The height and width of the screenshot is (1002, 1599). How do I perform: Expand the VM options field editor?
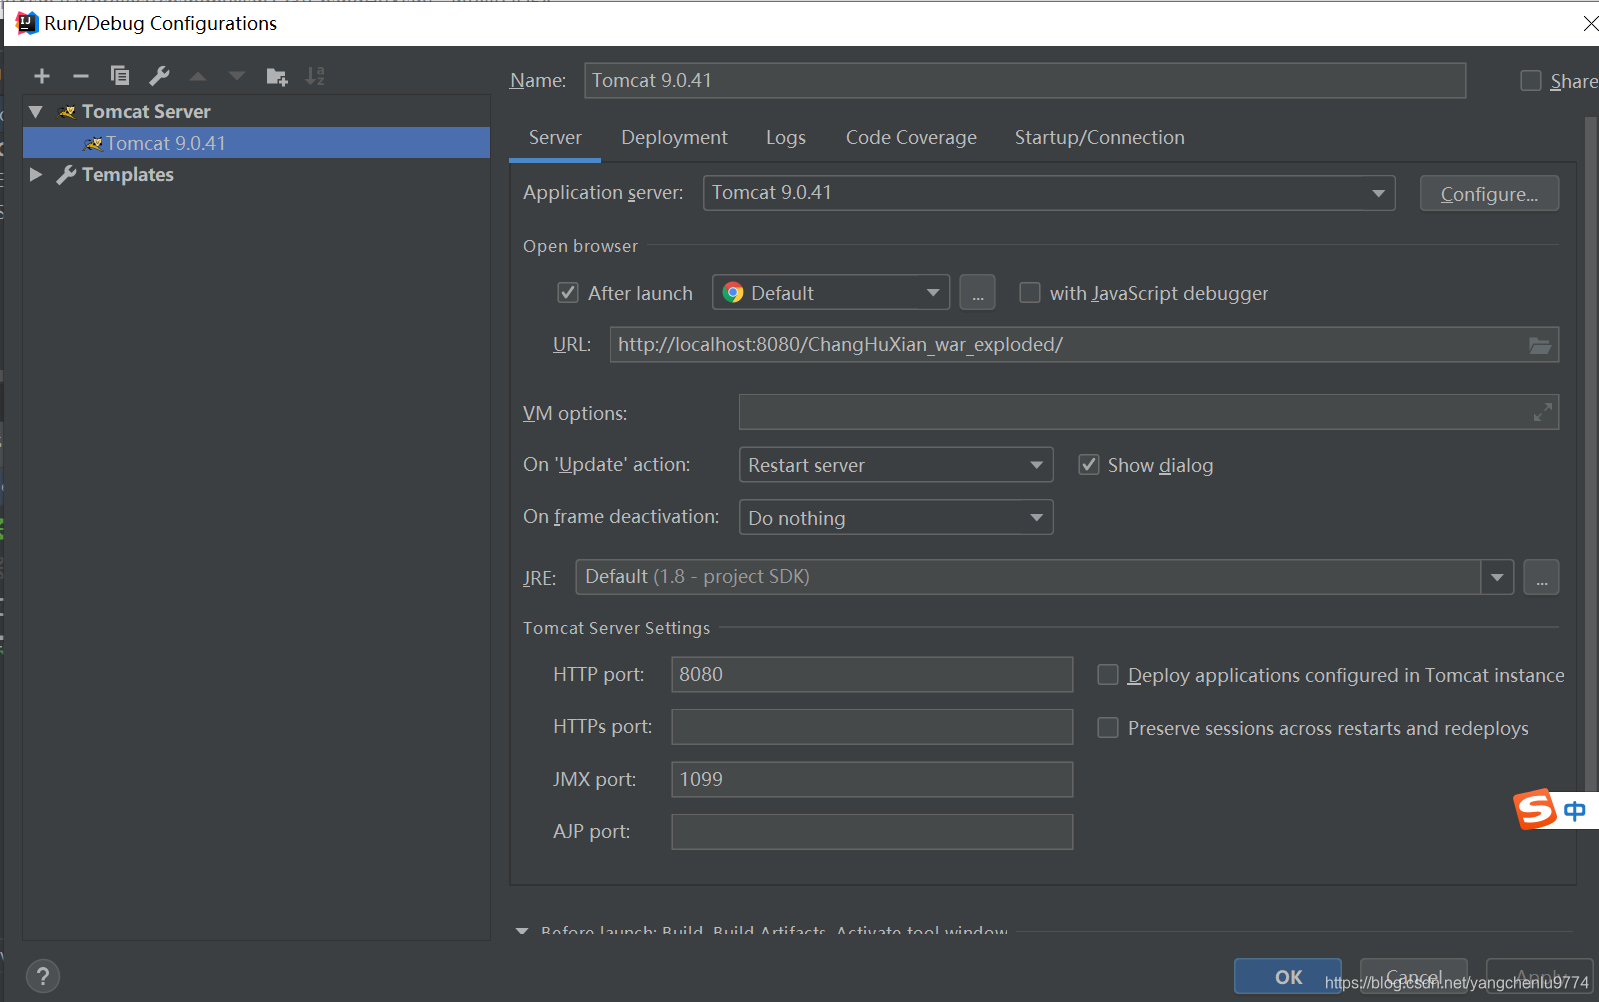point(1543,412)
